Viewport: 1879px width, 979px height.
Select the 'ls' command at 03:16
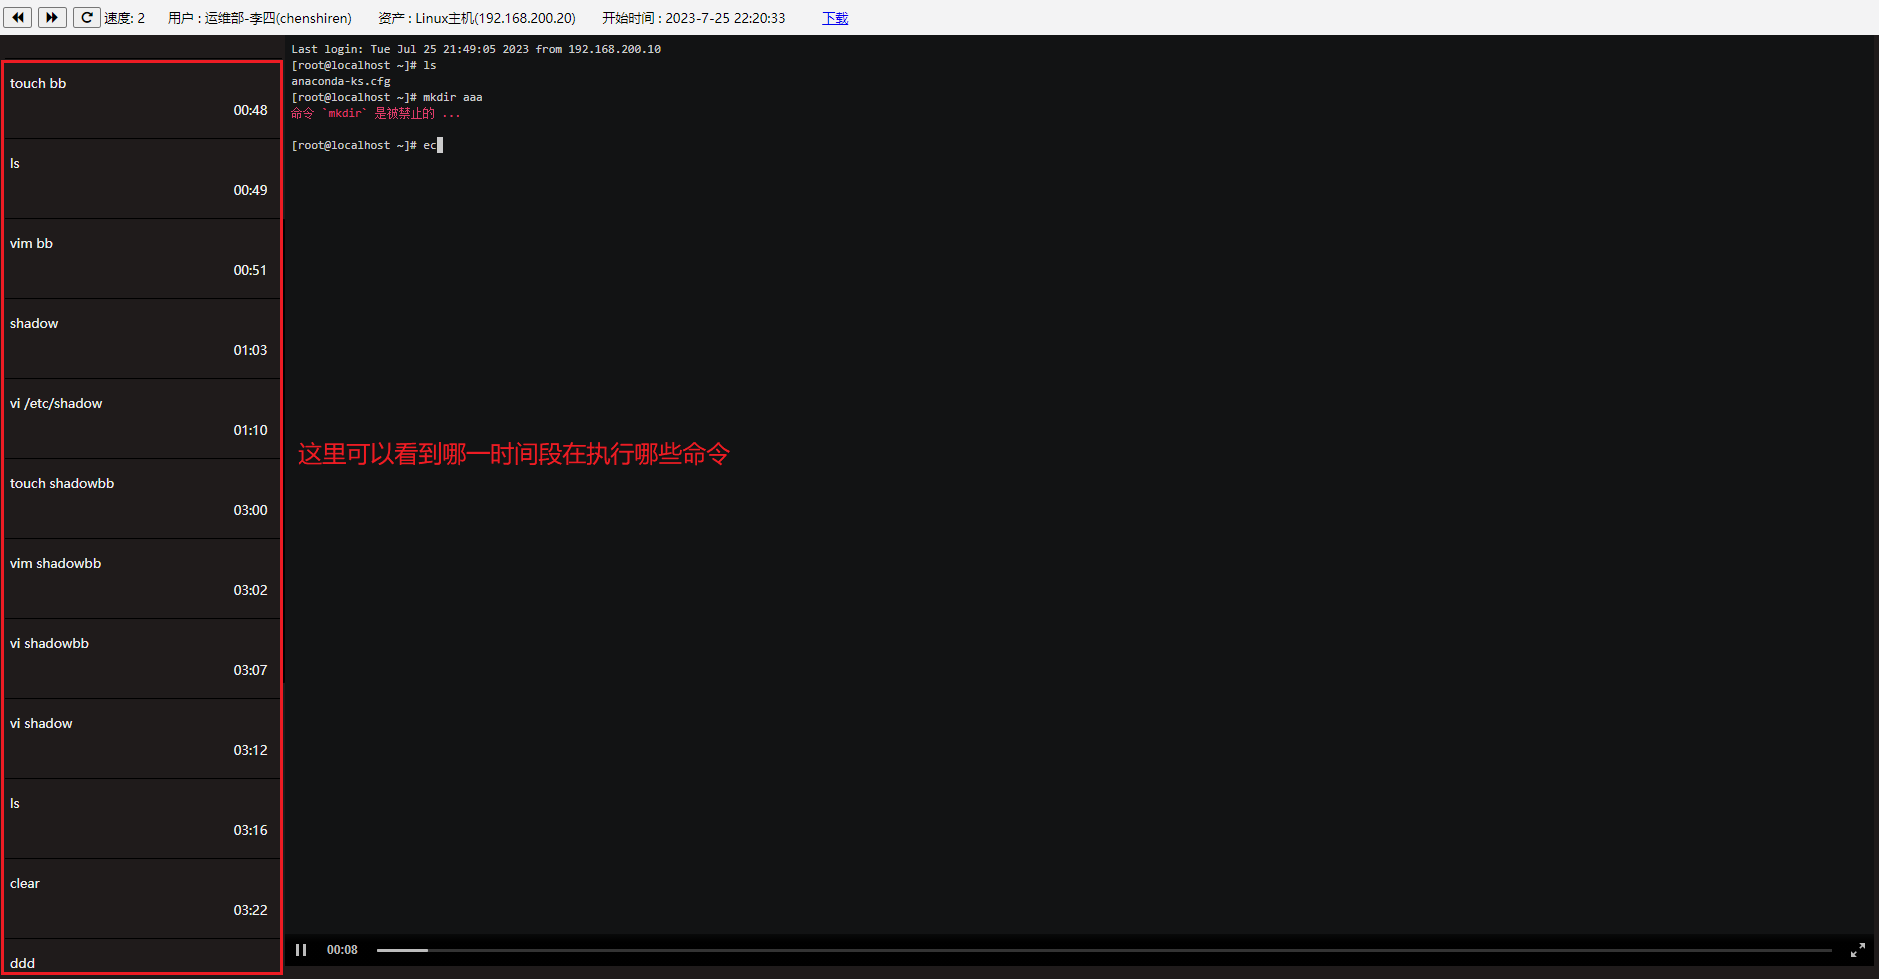142,819
